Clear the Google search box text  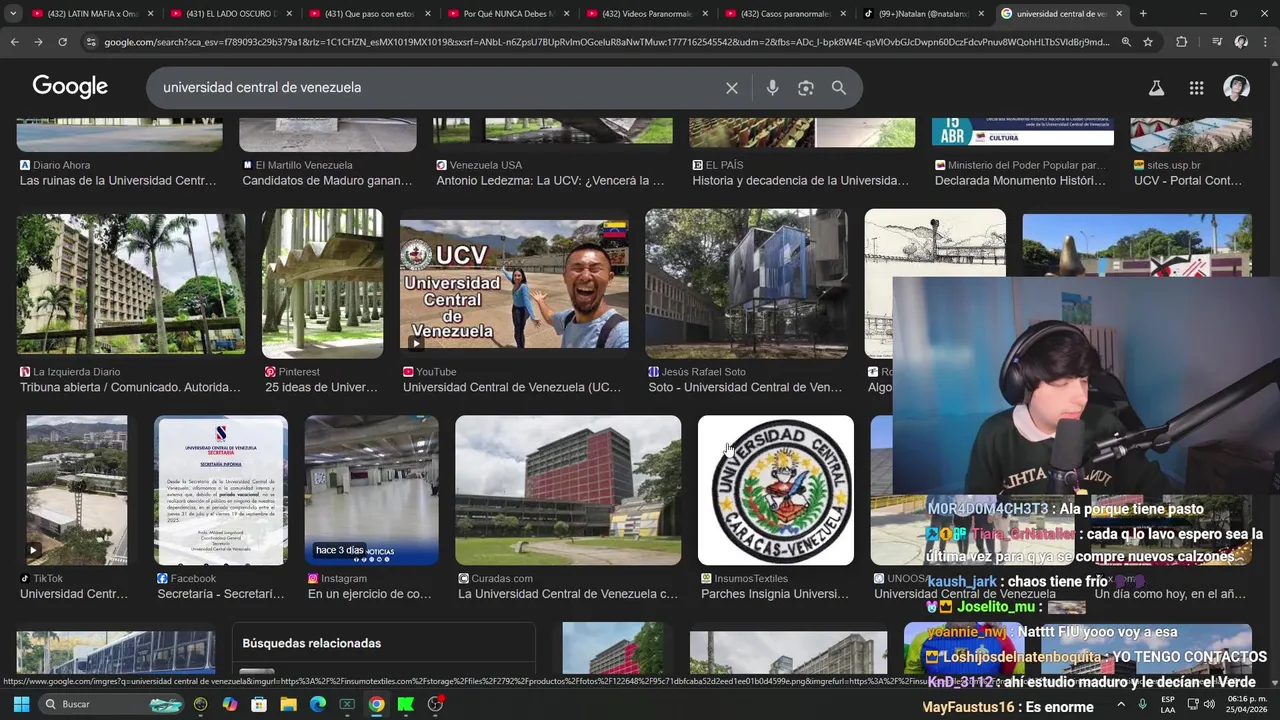coord(732,88)
